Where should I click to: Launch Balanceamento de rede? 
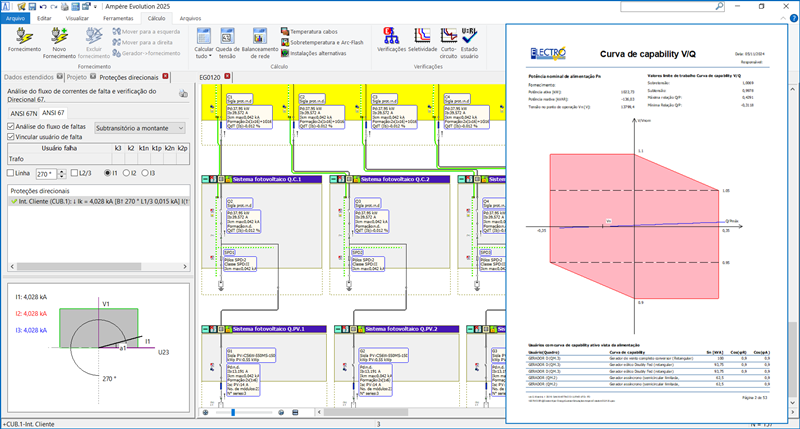pos(260,43)
